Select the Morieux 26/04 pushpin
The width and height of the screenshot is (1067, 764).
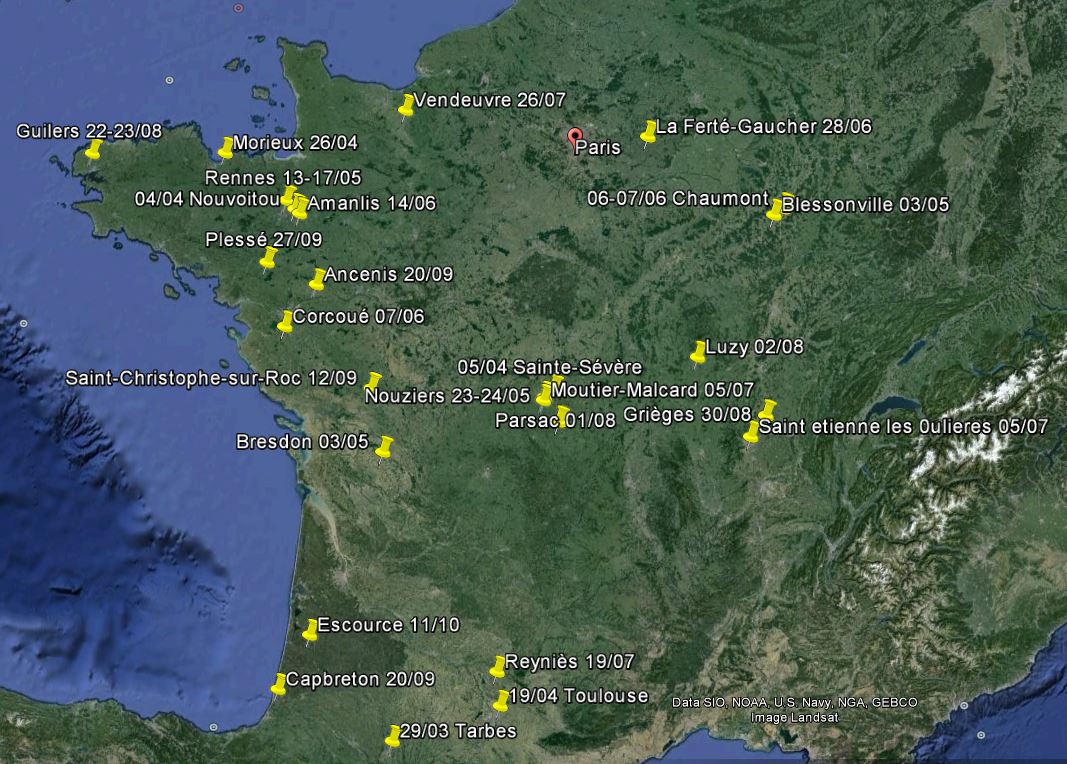coord(226,146)
